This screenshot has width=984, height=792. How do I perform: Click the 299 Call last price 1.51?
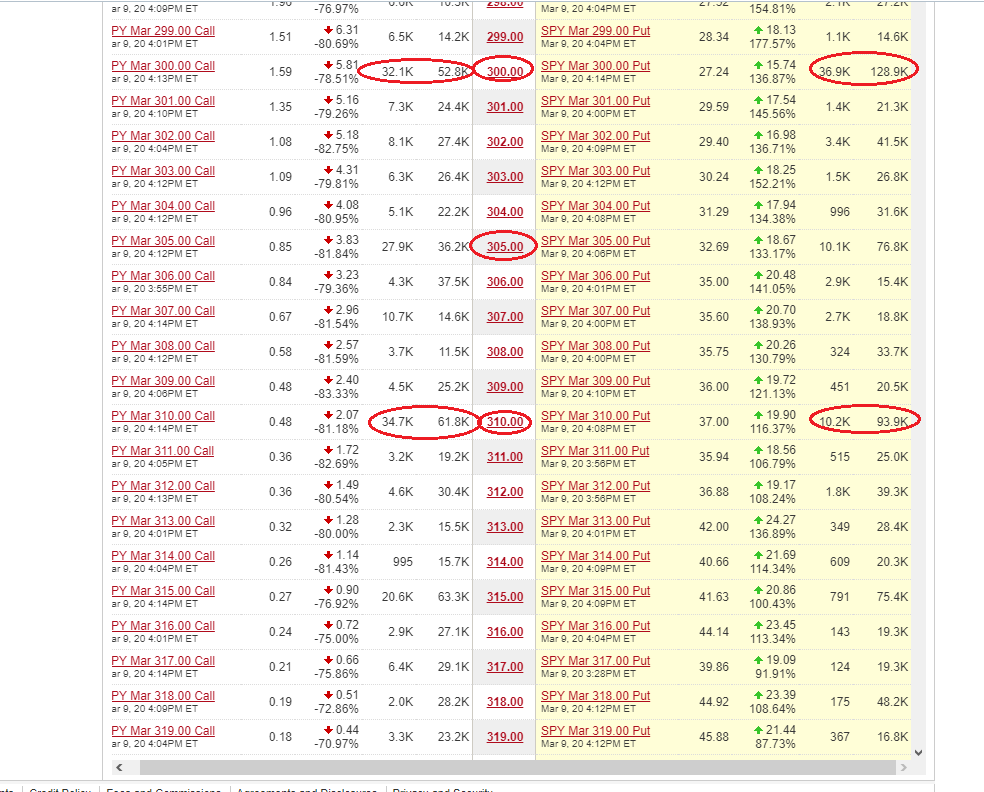point(281,37)
